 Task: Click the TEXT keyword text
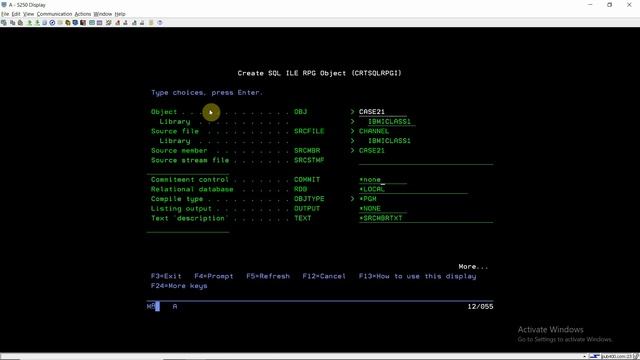click(302, 218)
